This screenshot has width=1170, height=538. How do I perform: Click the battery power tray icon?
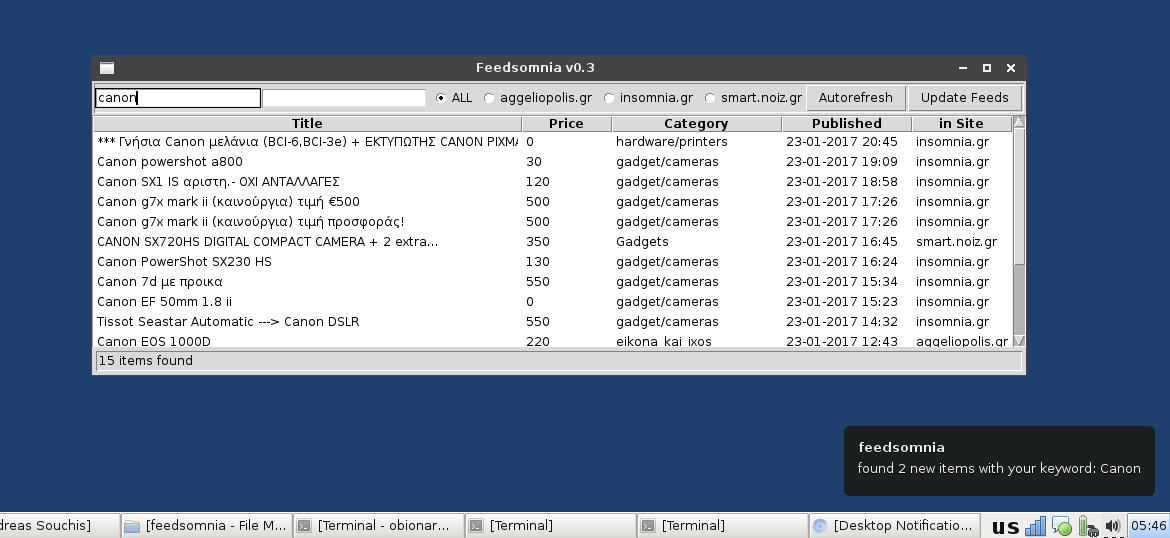pyautogui.click(x=1087, y=526)
